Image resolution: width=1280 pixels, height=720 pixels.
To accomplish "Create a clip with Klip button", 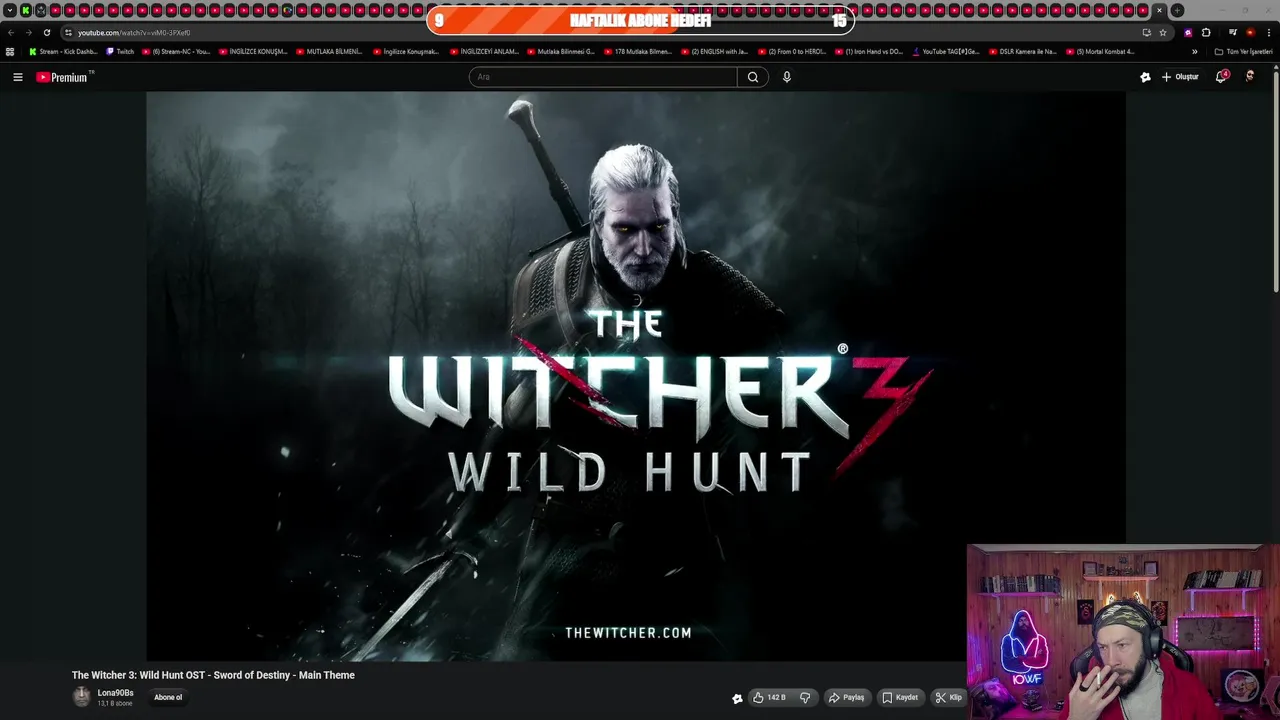I will click(x=948, y=698).
